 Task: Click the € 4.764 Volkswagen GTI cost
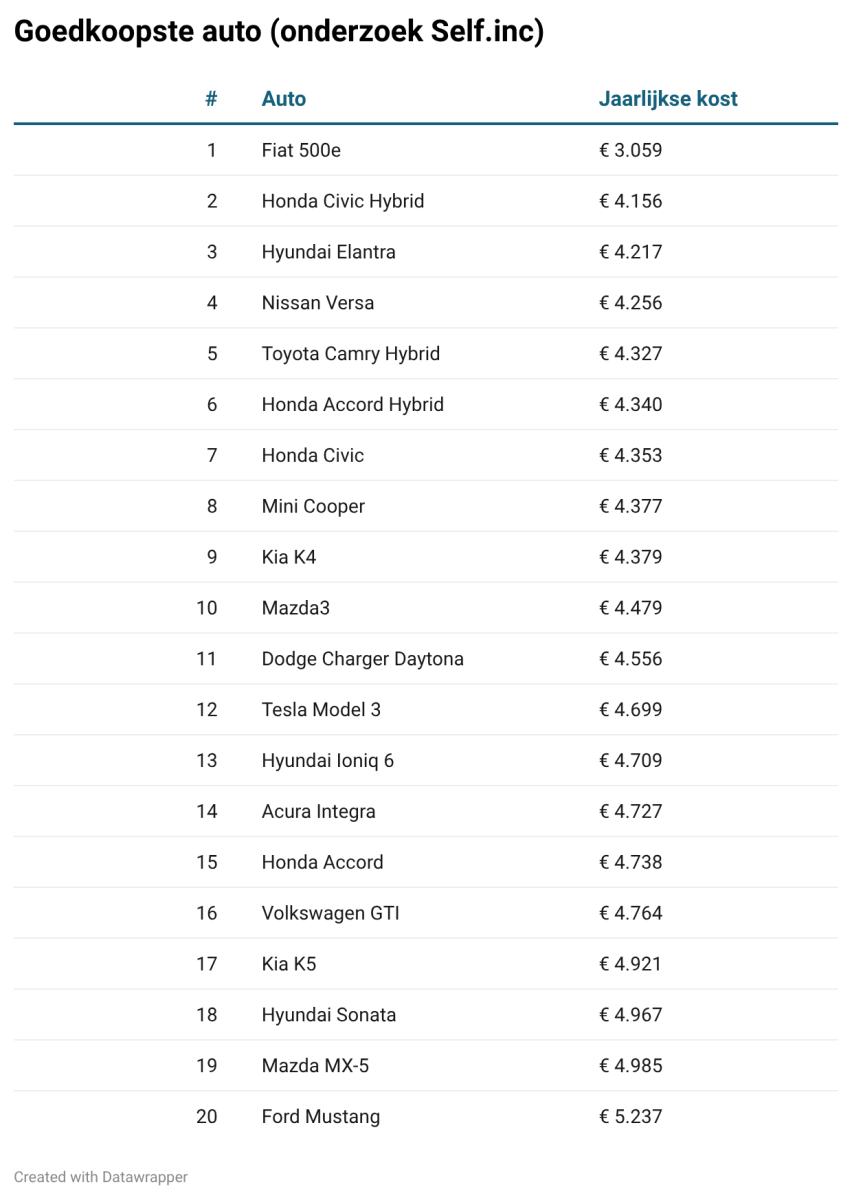630,913
